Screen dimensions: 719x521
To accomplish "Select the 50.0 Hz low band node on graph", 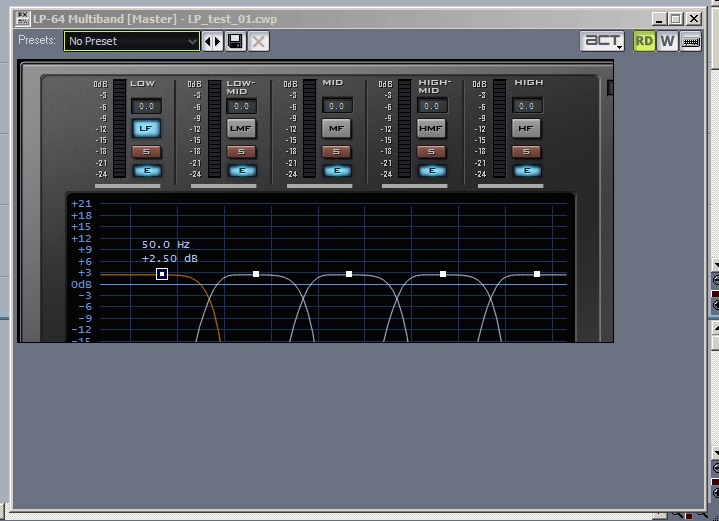I will tap(162, 274).
